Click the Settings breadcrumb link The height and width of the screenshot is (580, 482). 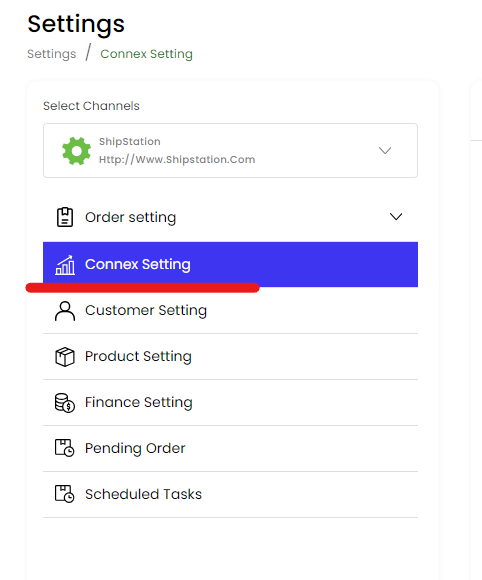pos(52,54)
